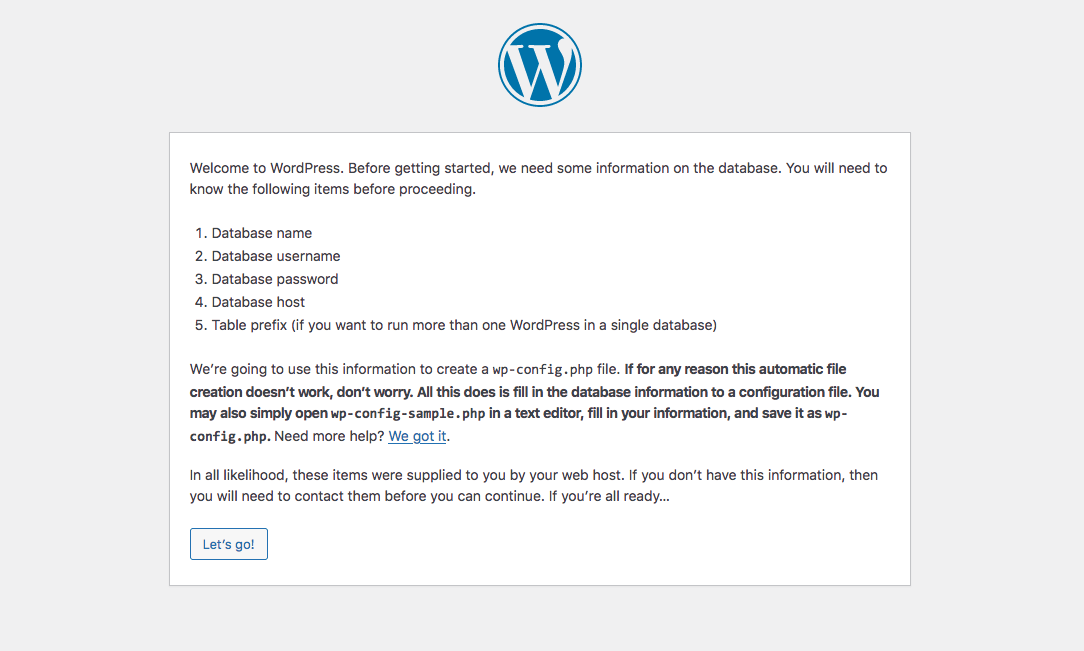Click the welcome paragraph text
The image size is (1084, 651).
(x=500, y=167)
